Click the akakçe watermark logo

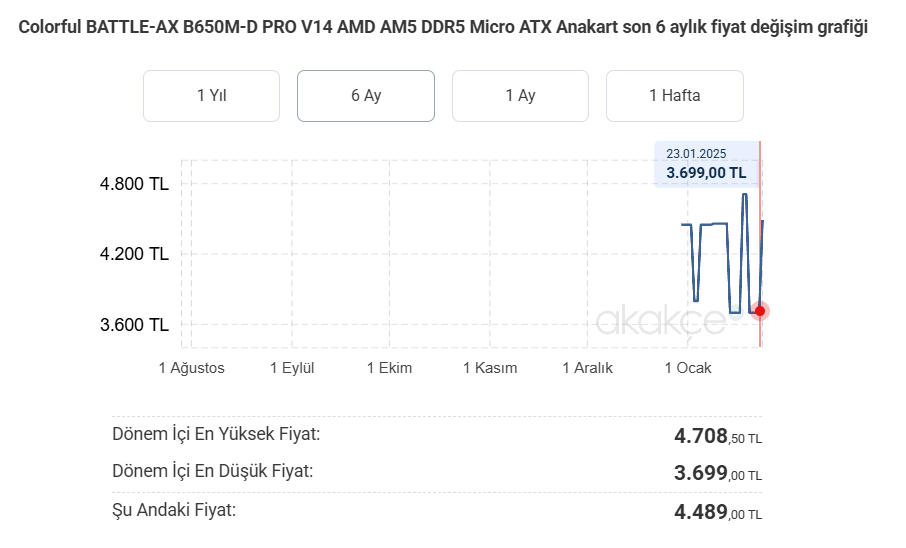click(x=661, y=322)
